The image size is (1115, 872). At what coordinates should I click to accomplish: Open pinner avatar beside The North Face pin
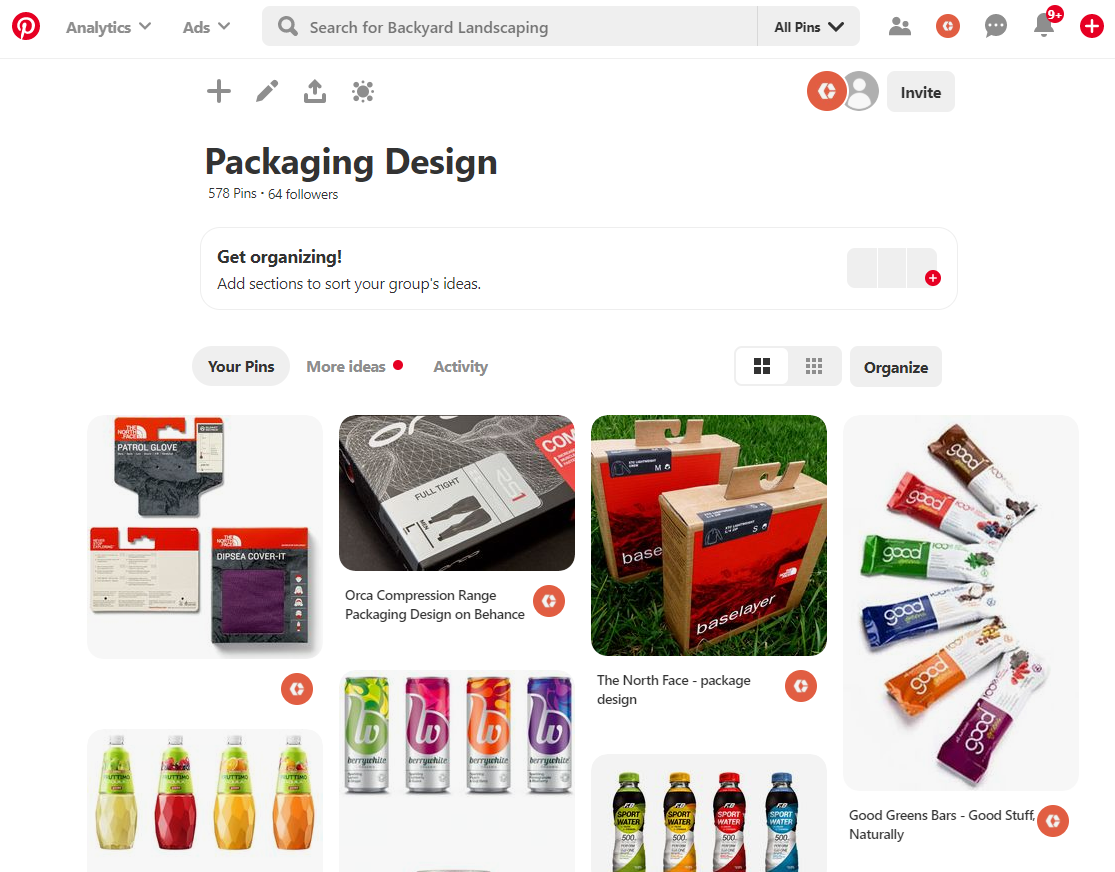click(x=801, y=686)
